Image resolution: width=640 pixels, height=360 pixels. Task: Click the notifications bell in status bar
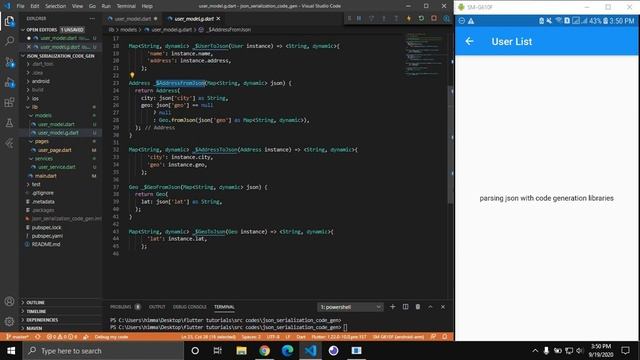pyautogui.click(x=445, y=337)
